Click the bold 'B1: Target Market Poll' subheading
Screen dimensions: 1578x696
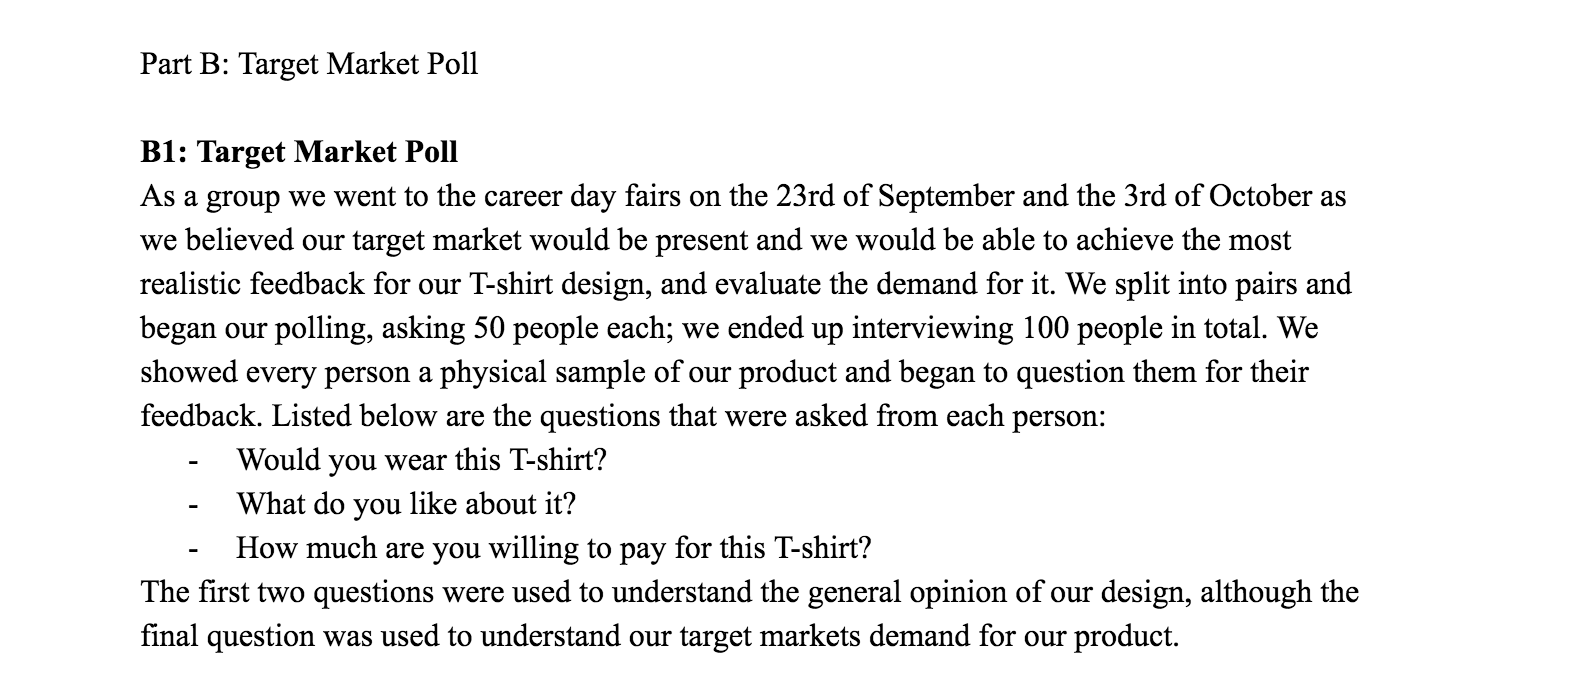click(299, 152)
